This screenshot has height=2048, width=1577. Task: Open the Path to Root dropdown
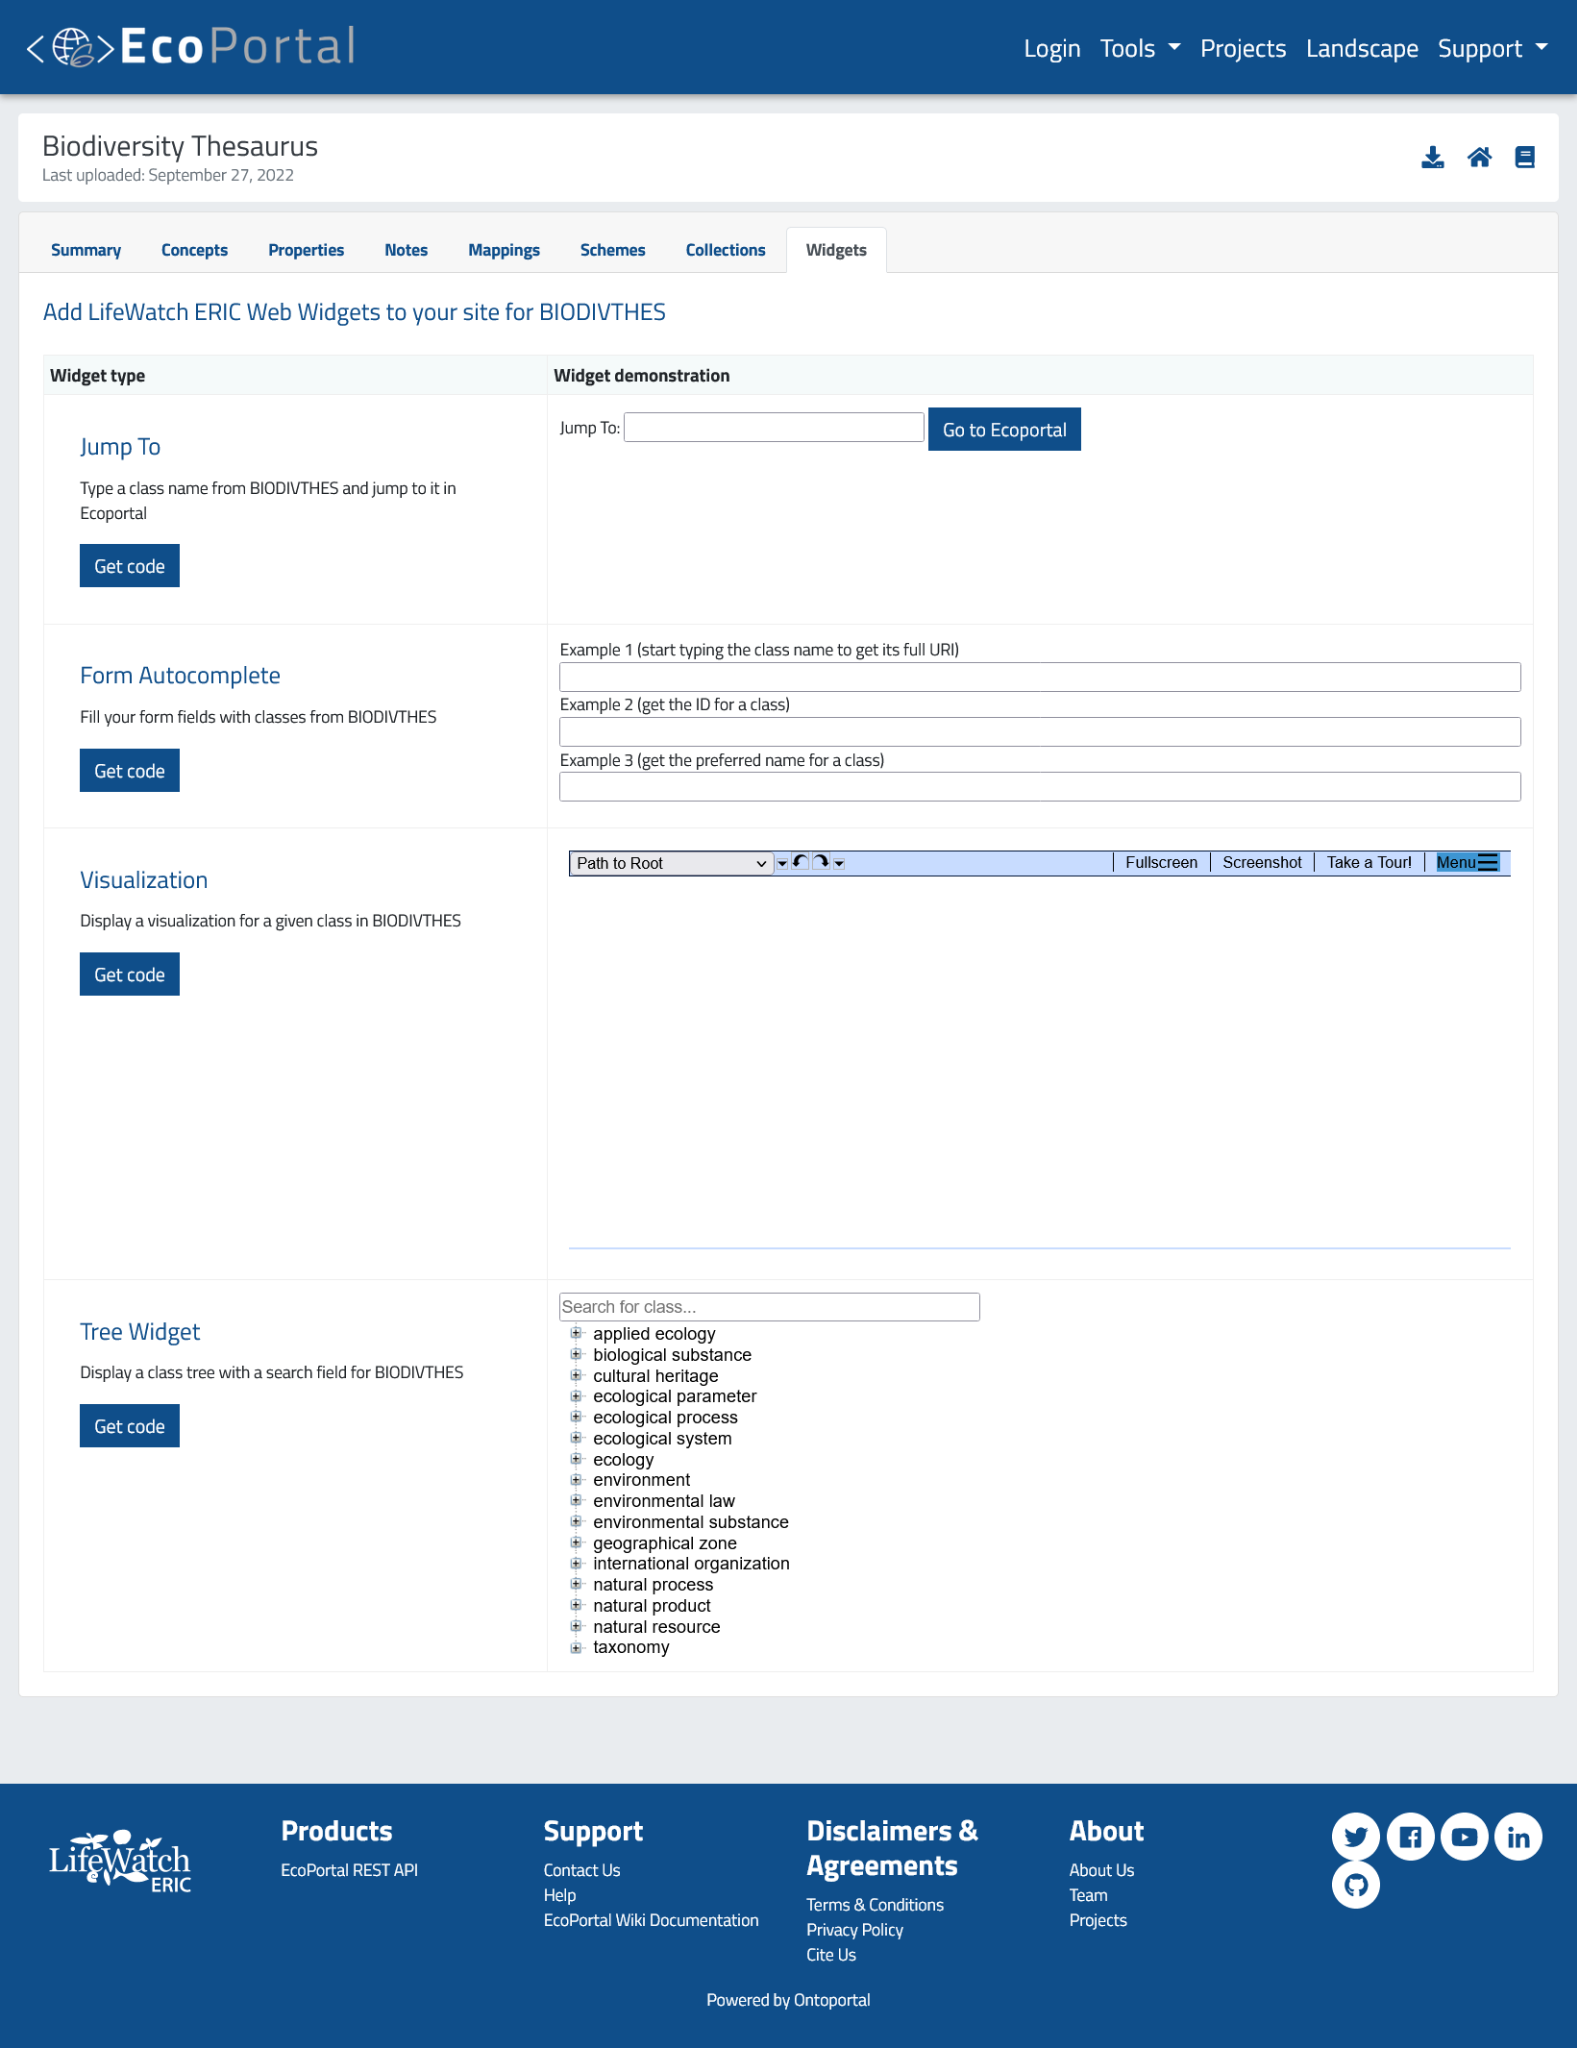(671, 863)
